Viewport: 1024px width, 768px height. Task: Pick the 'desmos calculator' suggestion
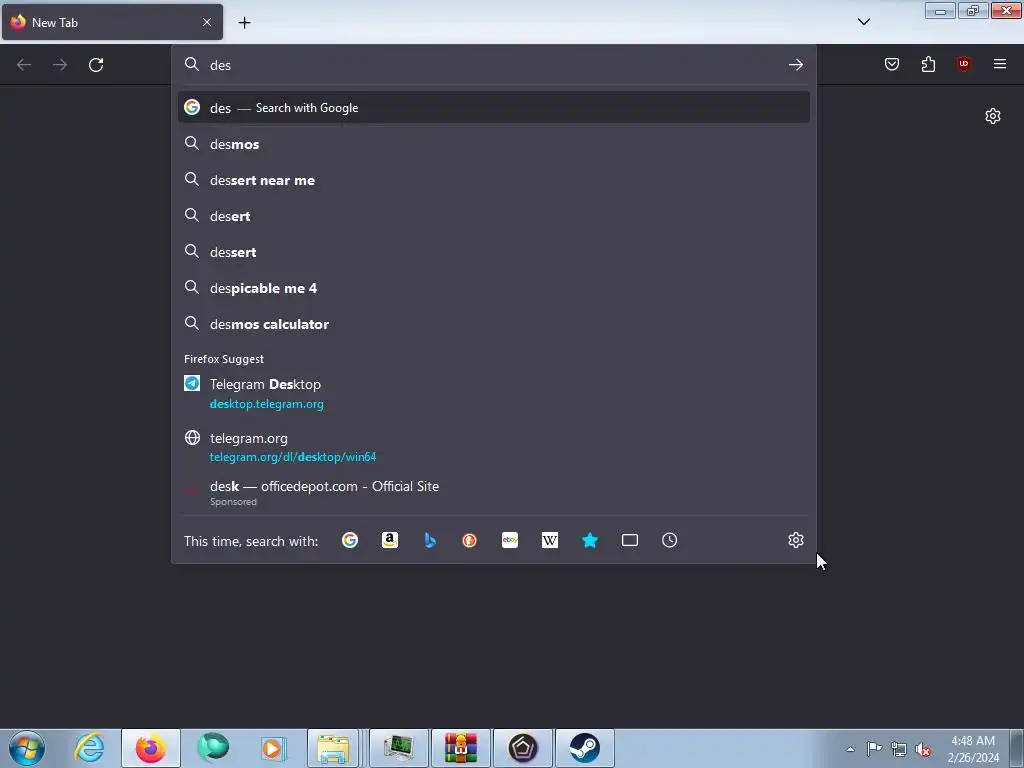[x=494, y=323]
